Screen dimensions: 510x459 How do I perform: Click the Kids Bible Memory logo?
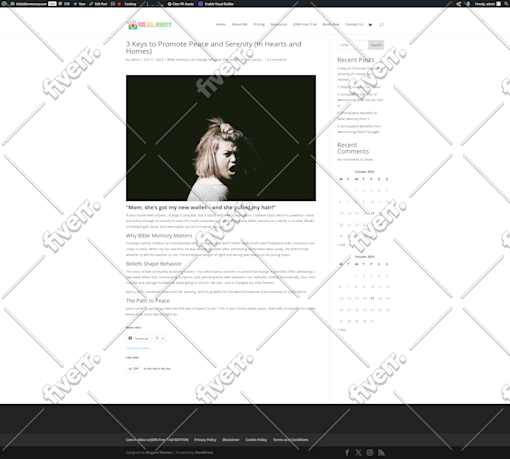point(150,24)
